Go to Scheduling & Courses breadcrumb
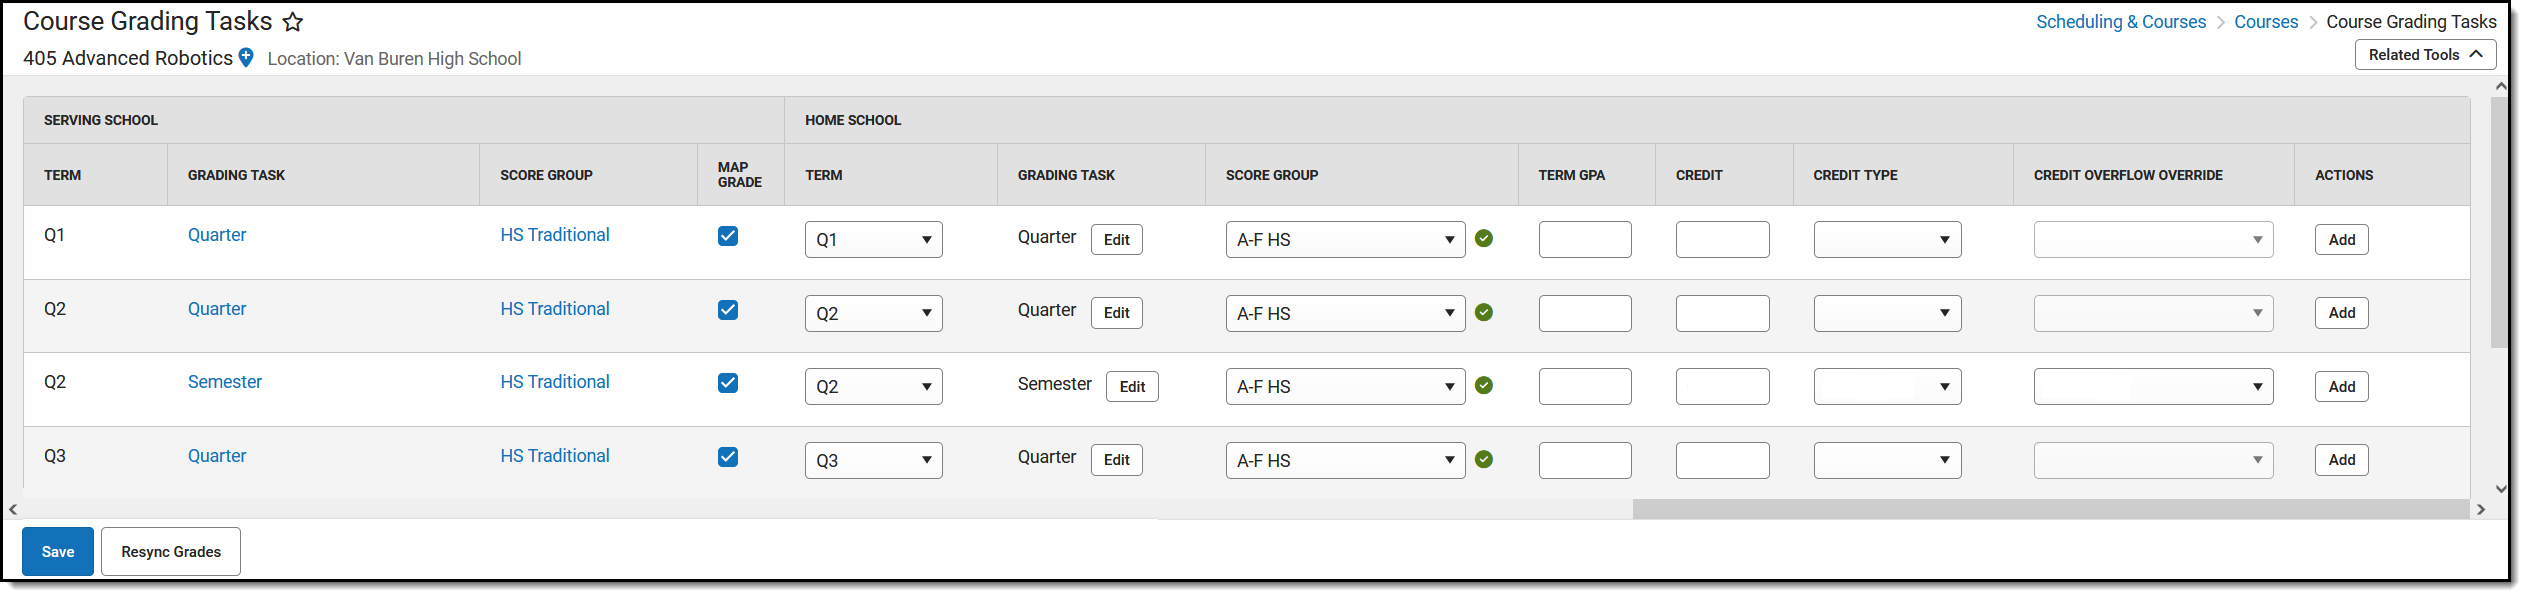This screenshot has height=597, width=2526. pyautogui.click(x=2120, y=22)
